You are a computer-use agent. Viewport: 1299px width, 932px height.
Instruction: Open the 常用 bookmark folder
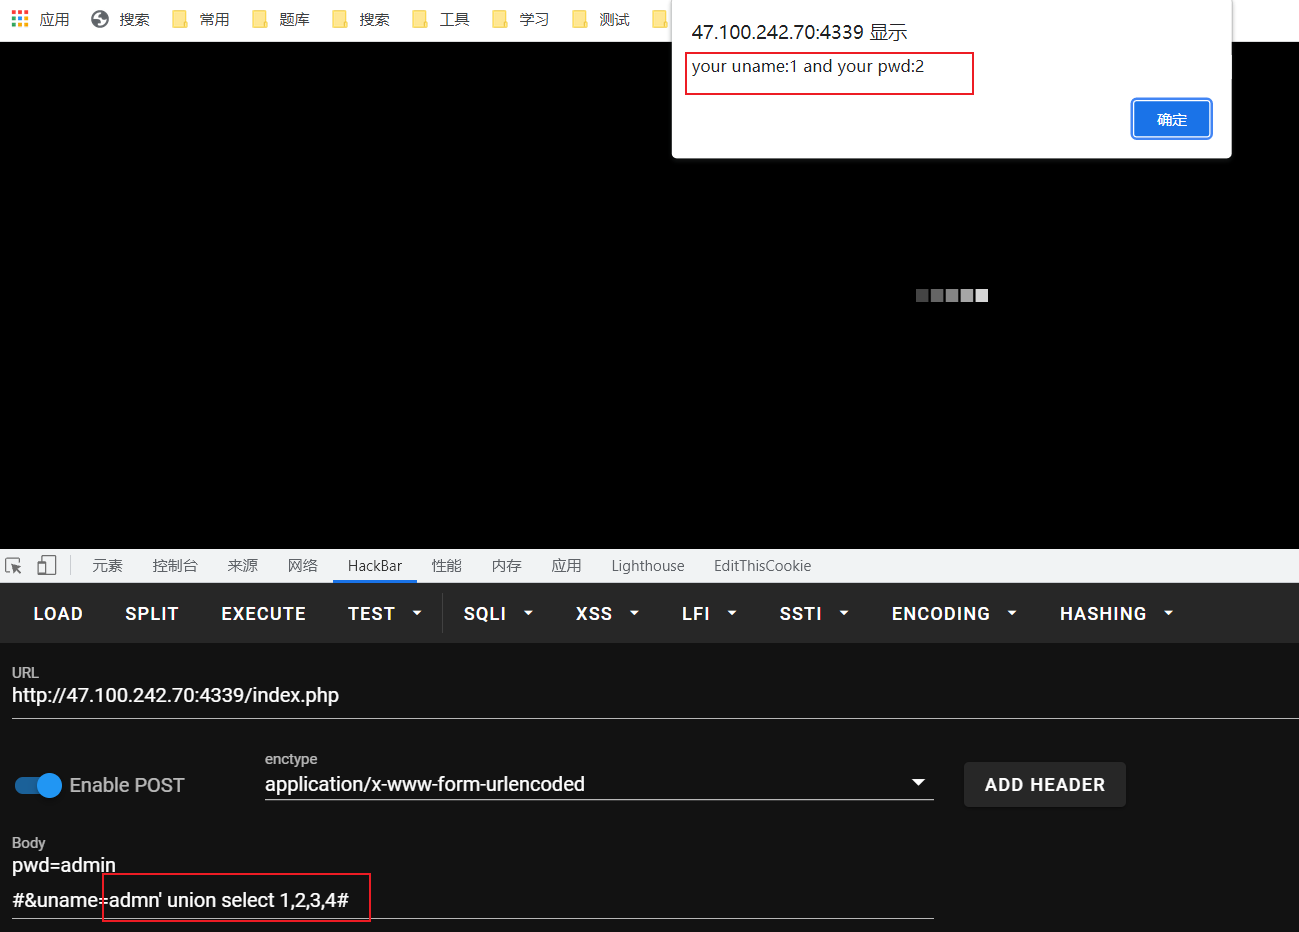[x=201, y=19]
